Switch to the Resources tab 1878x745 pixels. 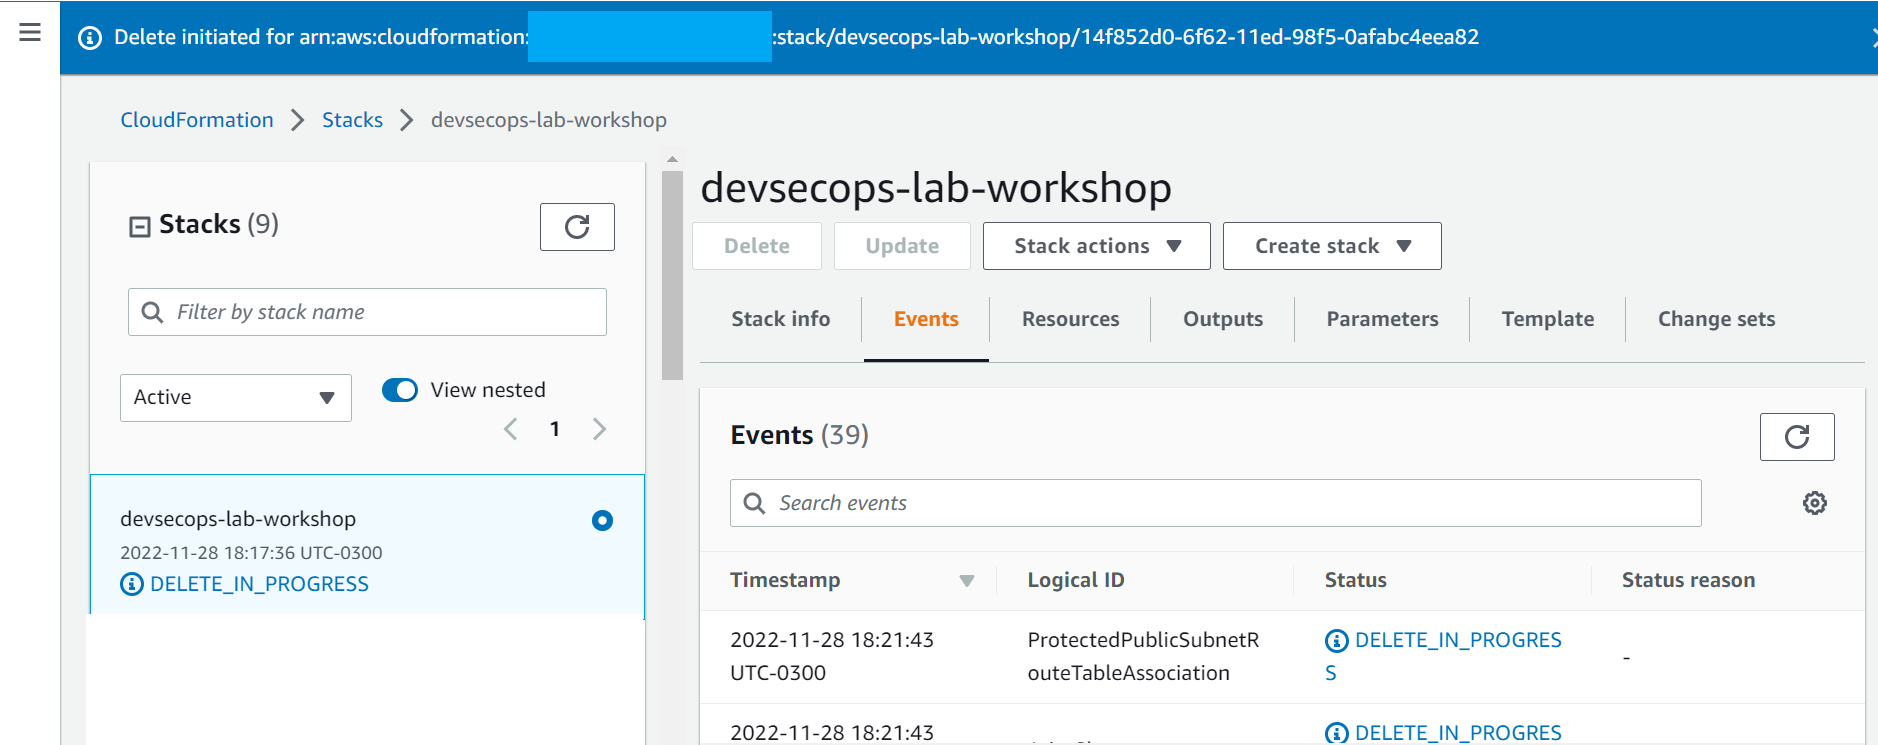1071,319
